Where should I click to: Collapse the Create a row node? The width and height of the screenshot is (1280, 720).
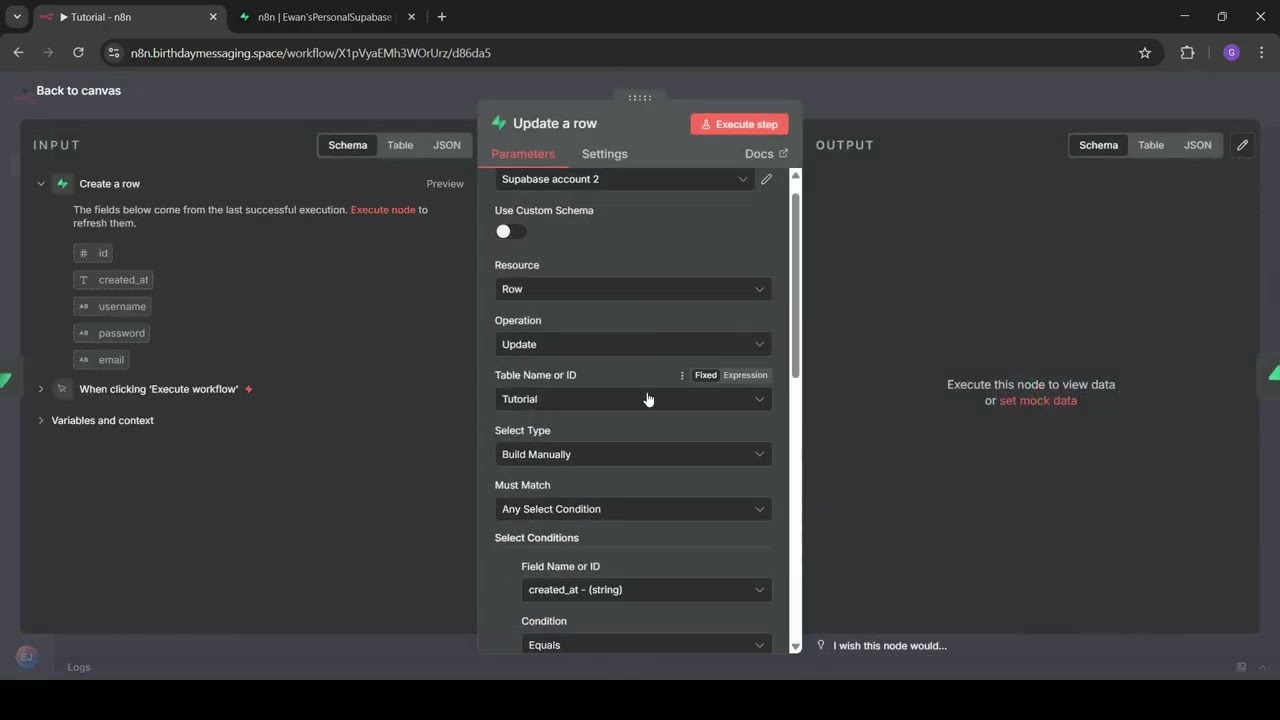click(x=41, y=184)
